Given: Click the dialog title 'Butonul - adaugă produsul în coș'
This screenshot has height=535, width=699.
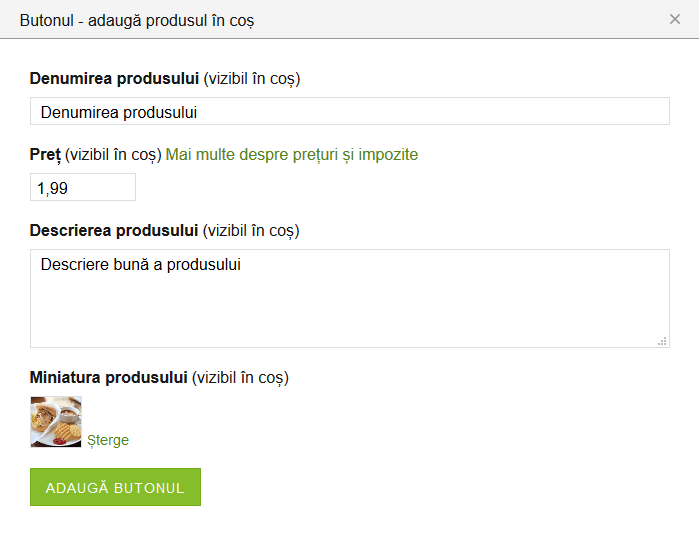Looking at the screenshot, I should 137,20.
